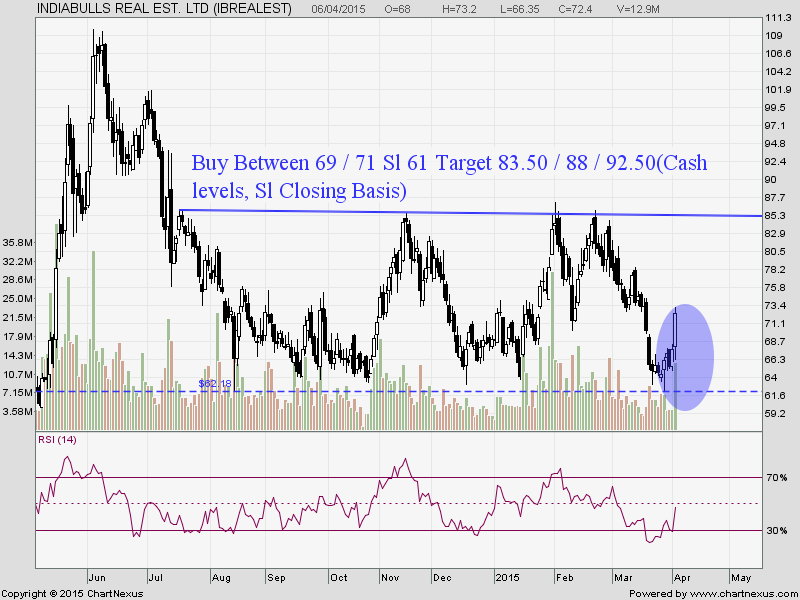Click the Nov month label on time axis
Image resolution: width=800 pixels, height=600 pixels.
(390, 578)
